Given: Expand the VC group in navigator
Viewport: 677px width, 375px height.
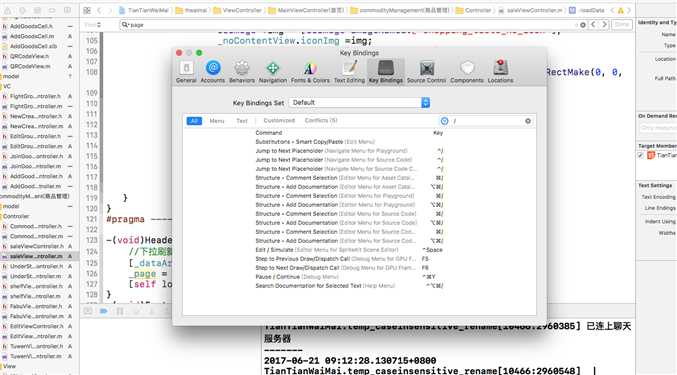Looking at the screenshot, I should click(7, 86).
